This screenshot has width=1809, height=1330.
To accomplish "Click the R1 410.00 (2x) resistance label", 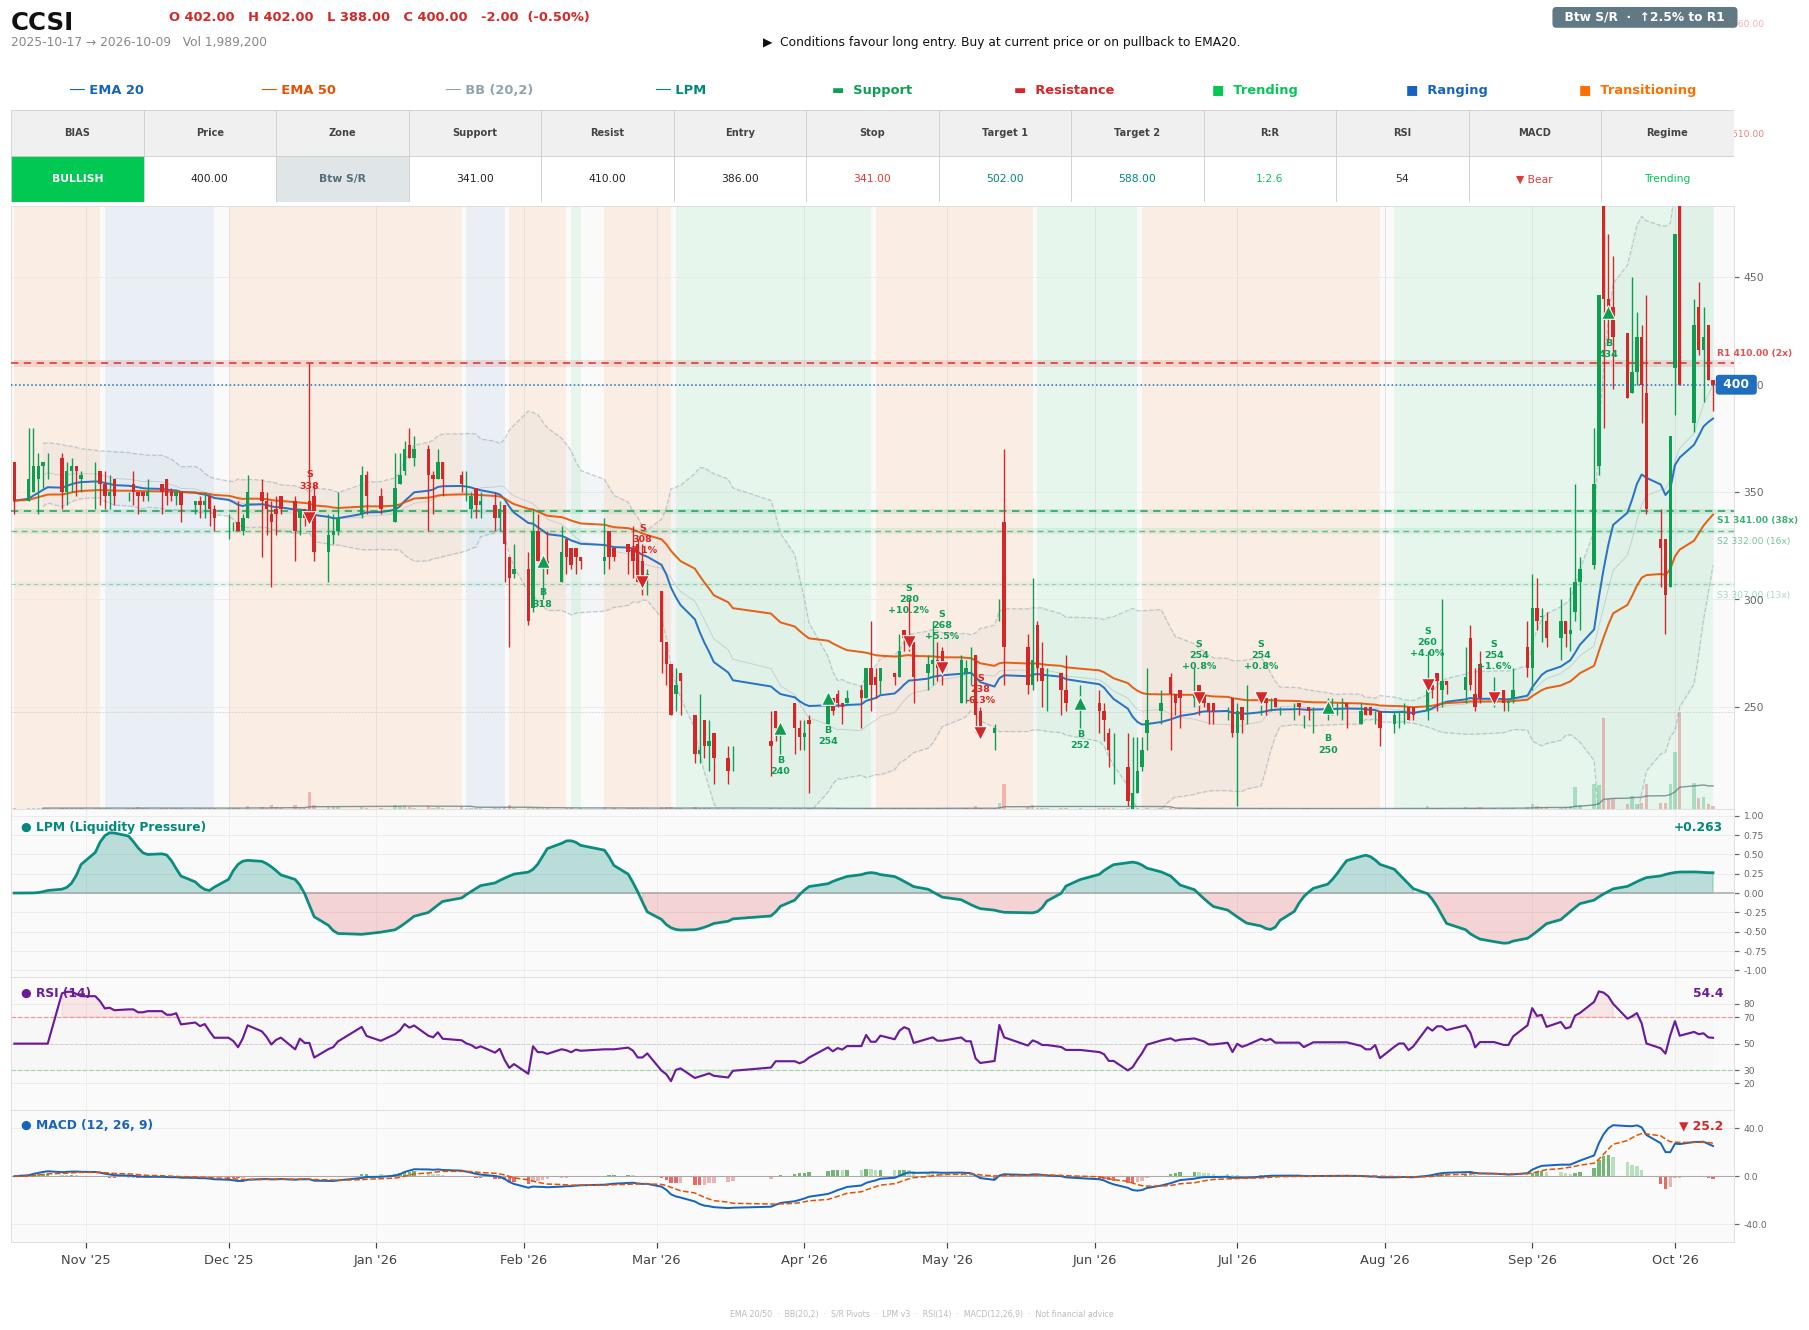I will [1754, 353].
